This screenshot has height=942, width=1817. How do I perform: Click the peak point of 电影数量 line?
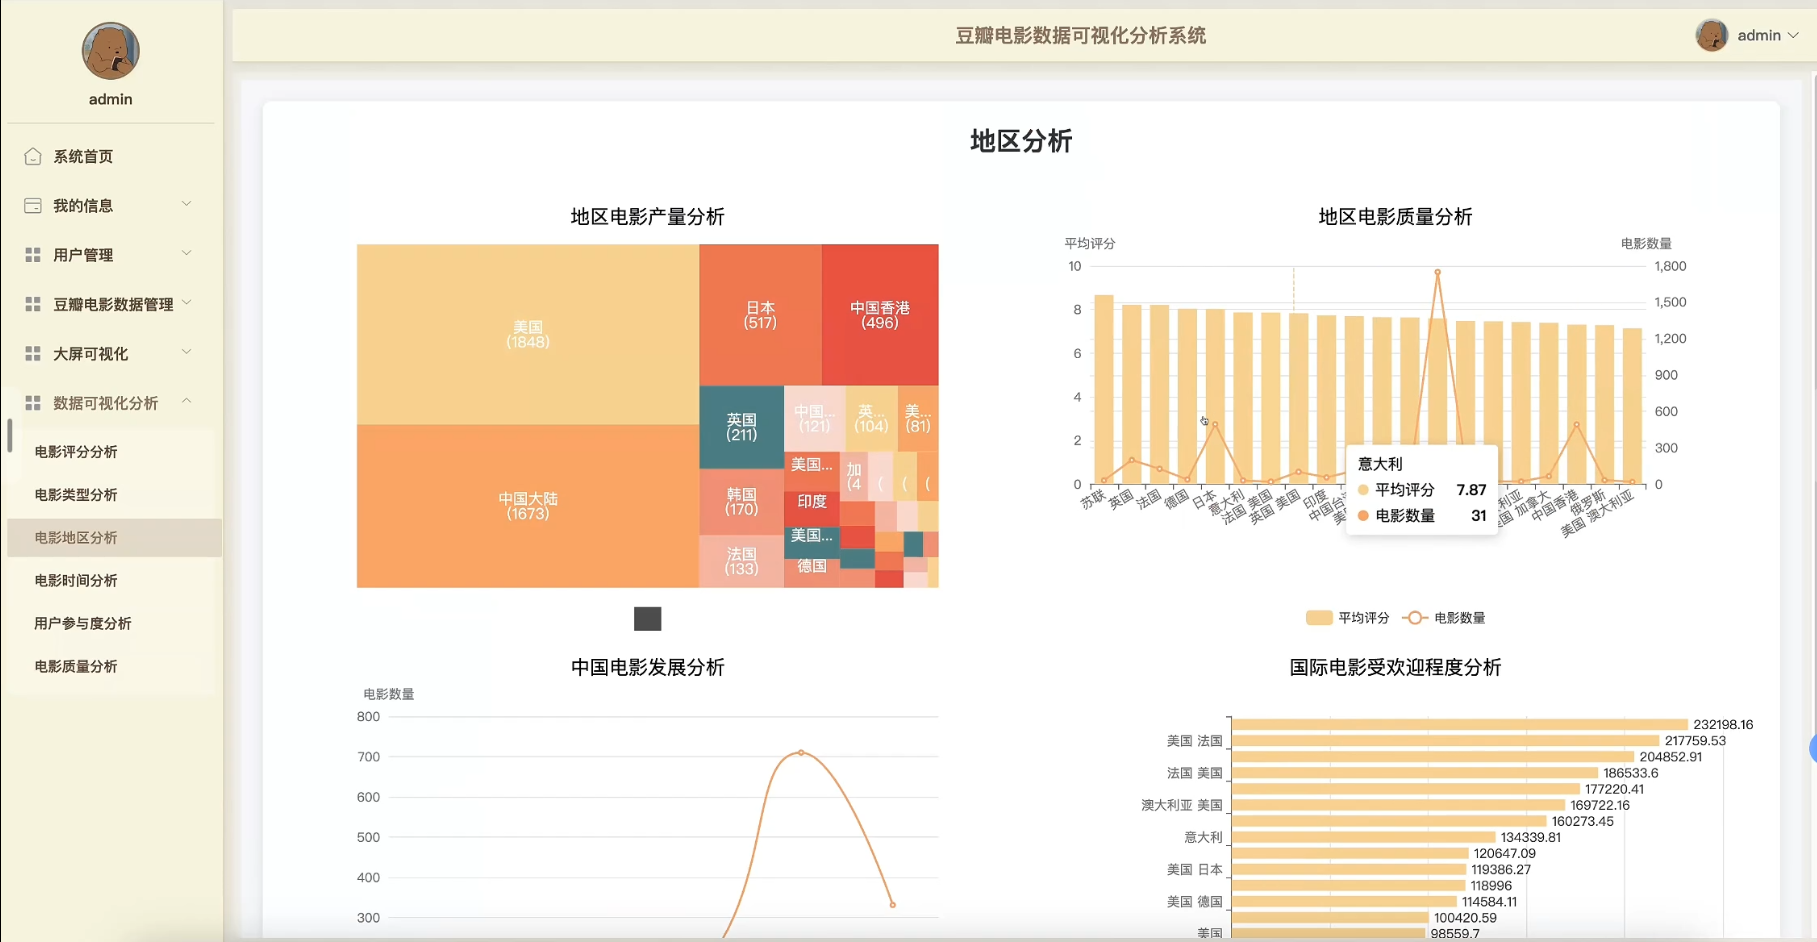[x=1437, y=272]
